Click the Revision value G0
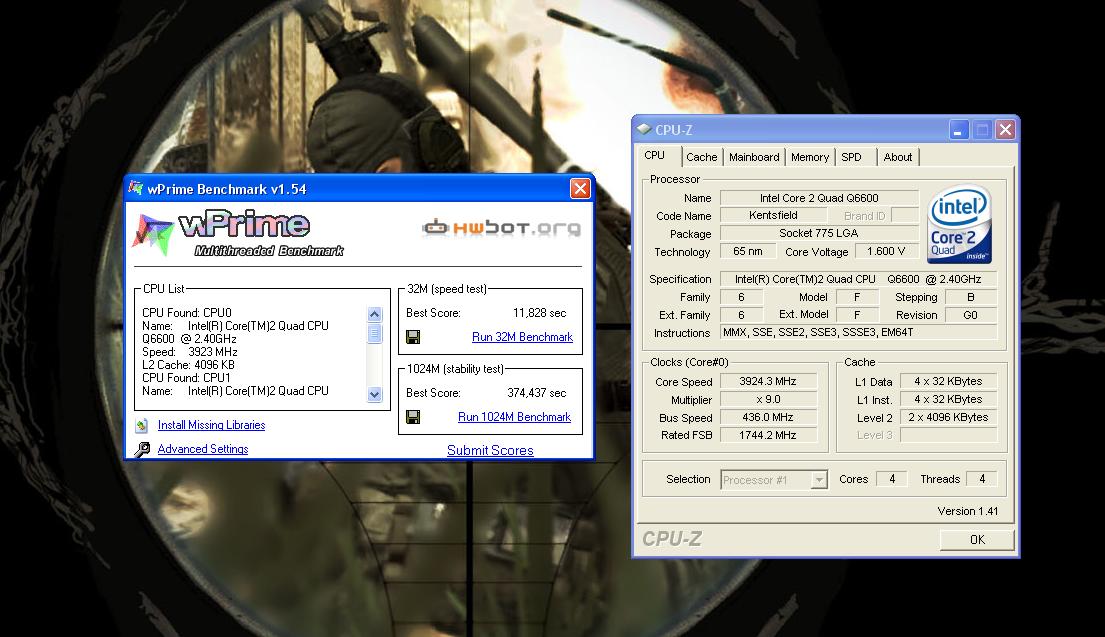The image size is (1105, 637). [970, 315]
